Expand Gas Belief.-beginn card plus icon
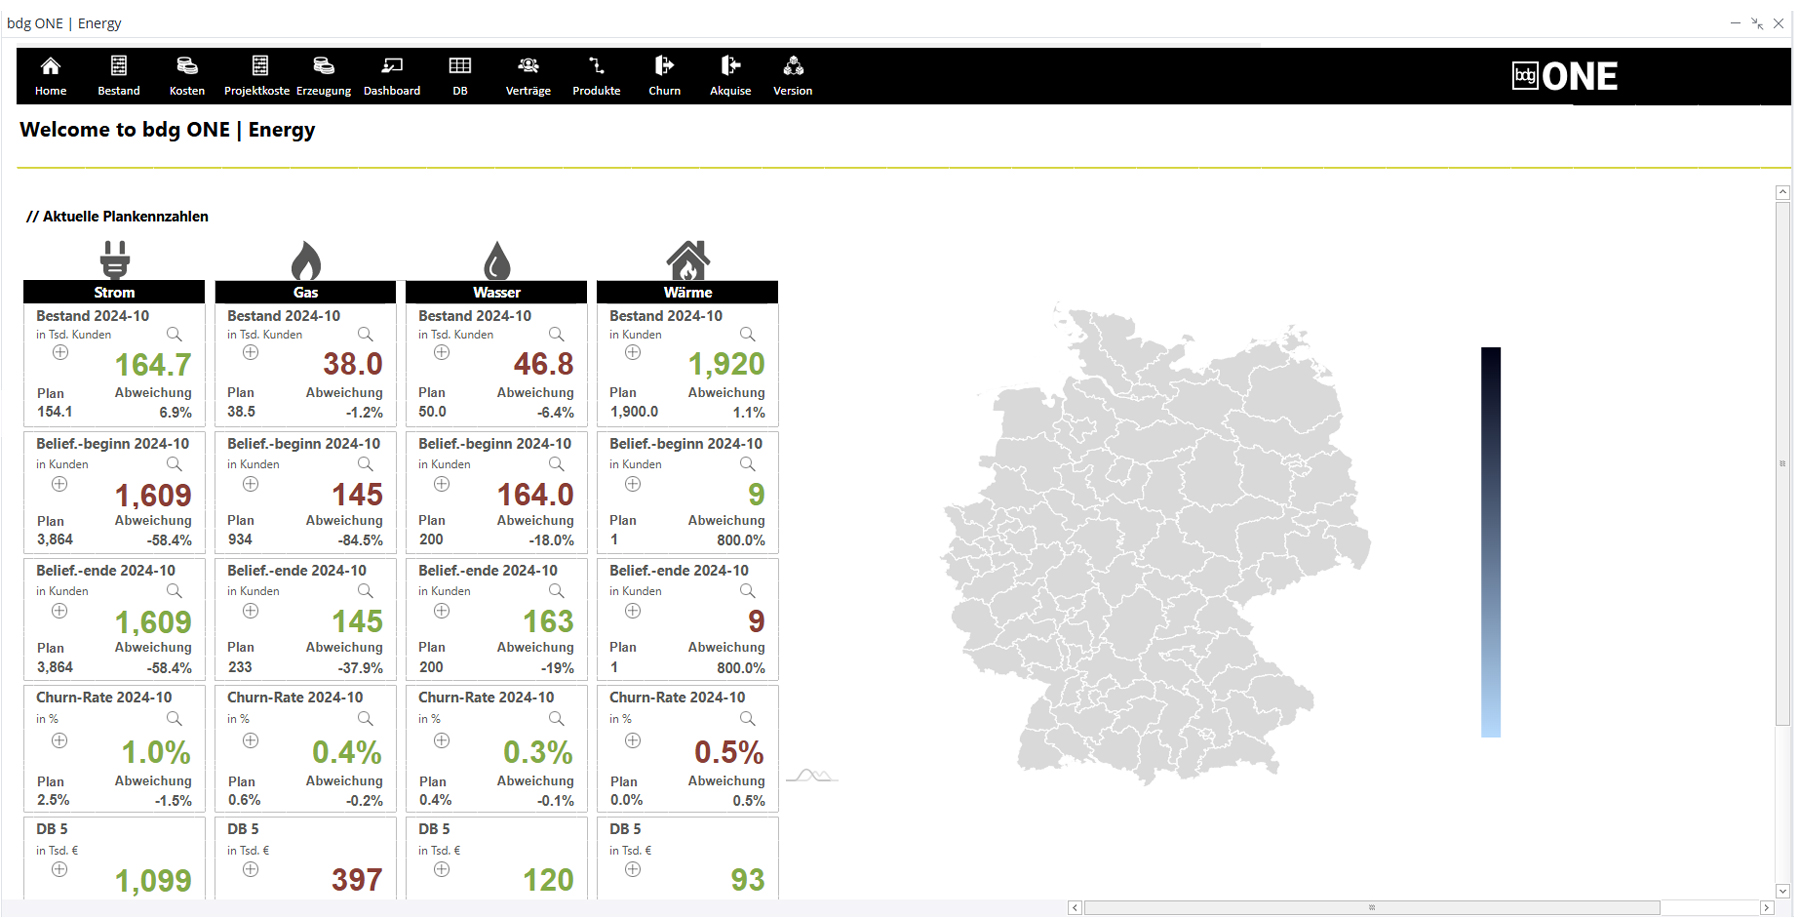1800x918 pixels. click(x=251, y=485)
